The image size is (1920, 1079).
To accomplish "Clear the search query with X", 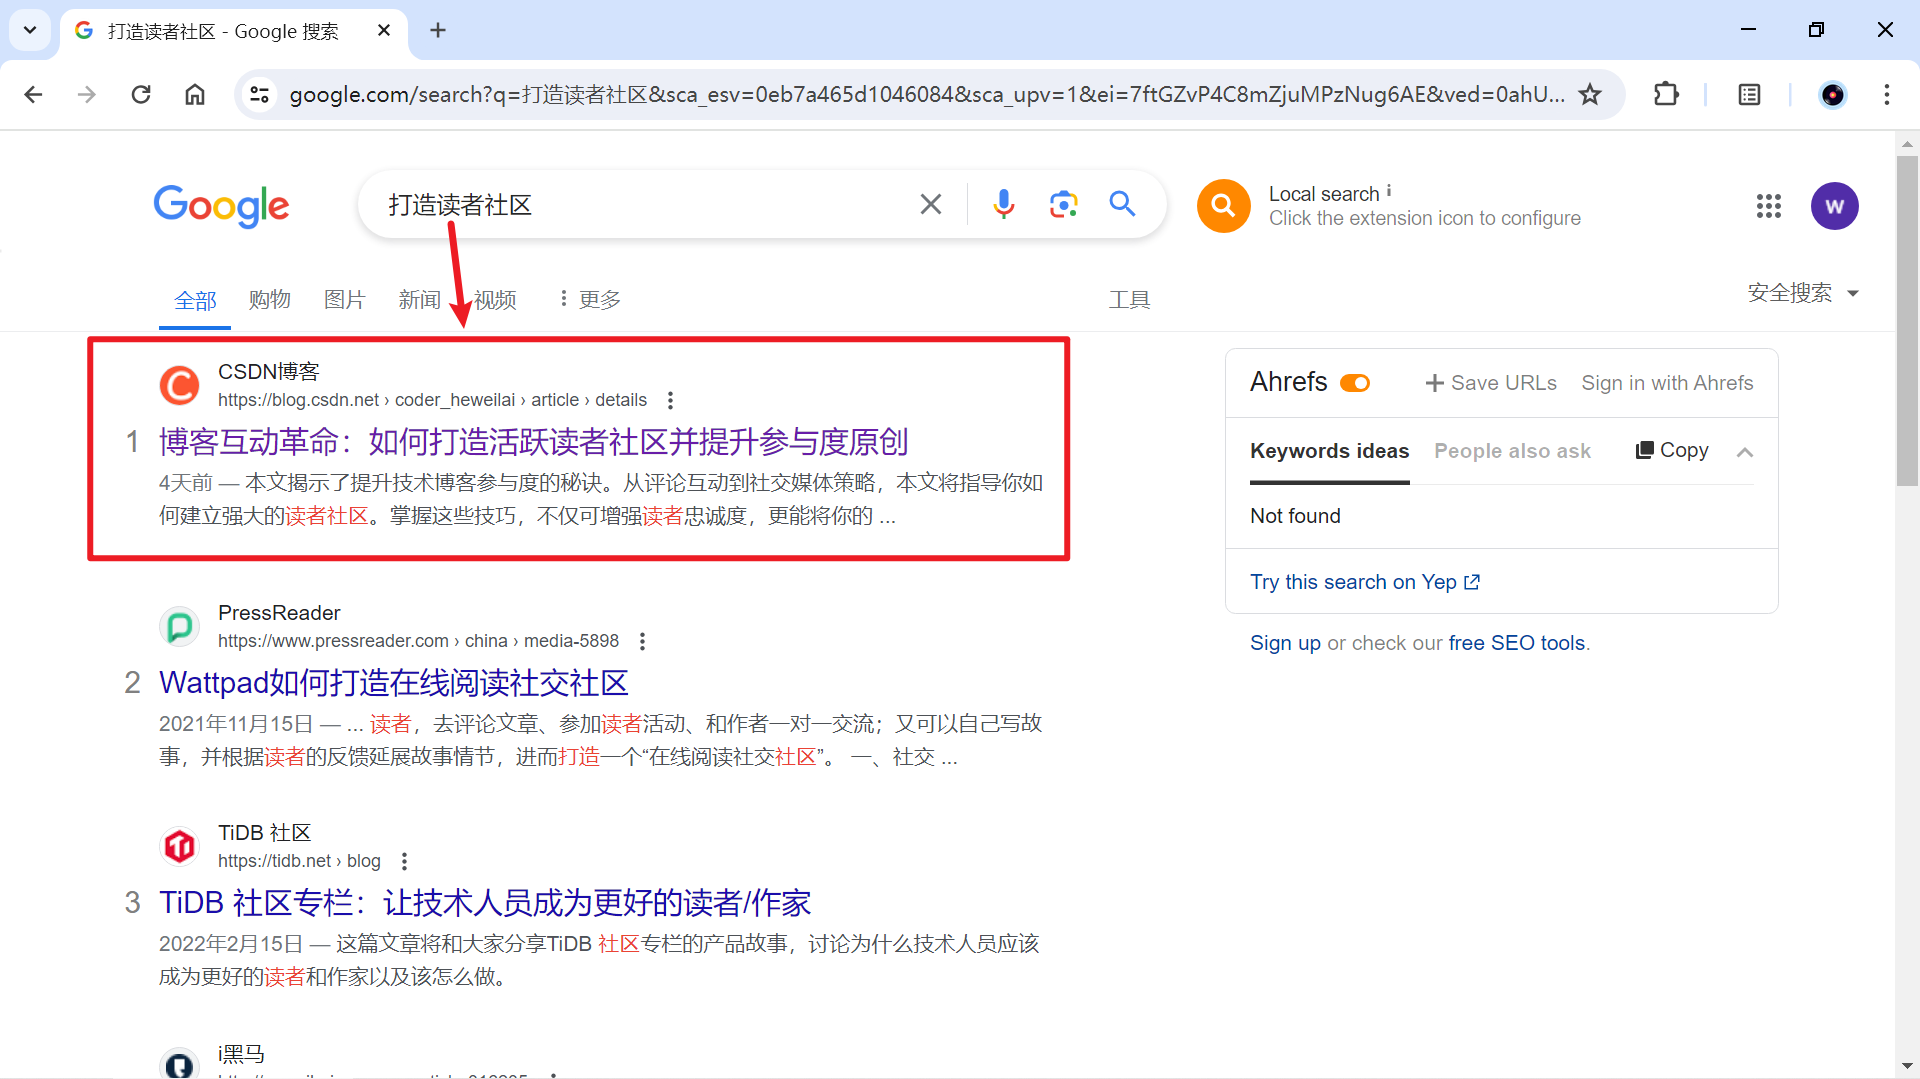I will [930, 205].
